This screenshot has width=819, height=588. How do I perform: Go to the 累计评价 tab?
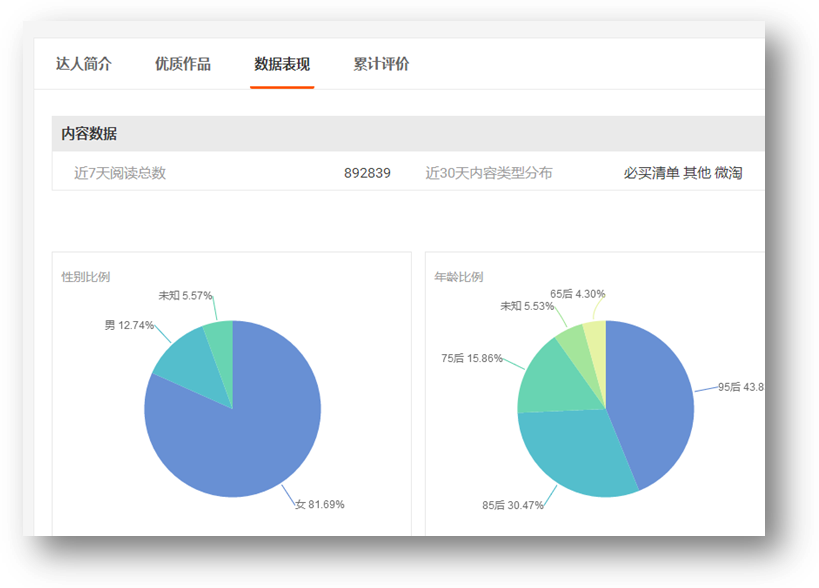tap(381, 65)
